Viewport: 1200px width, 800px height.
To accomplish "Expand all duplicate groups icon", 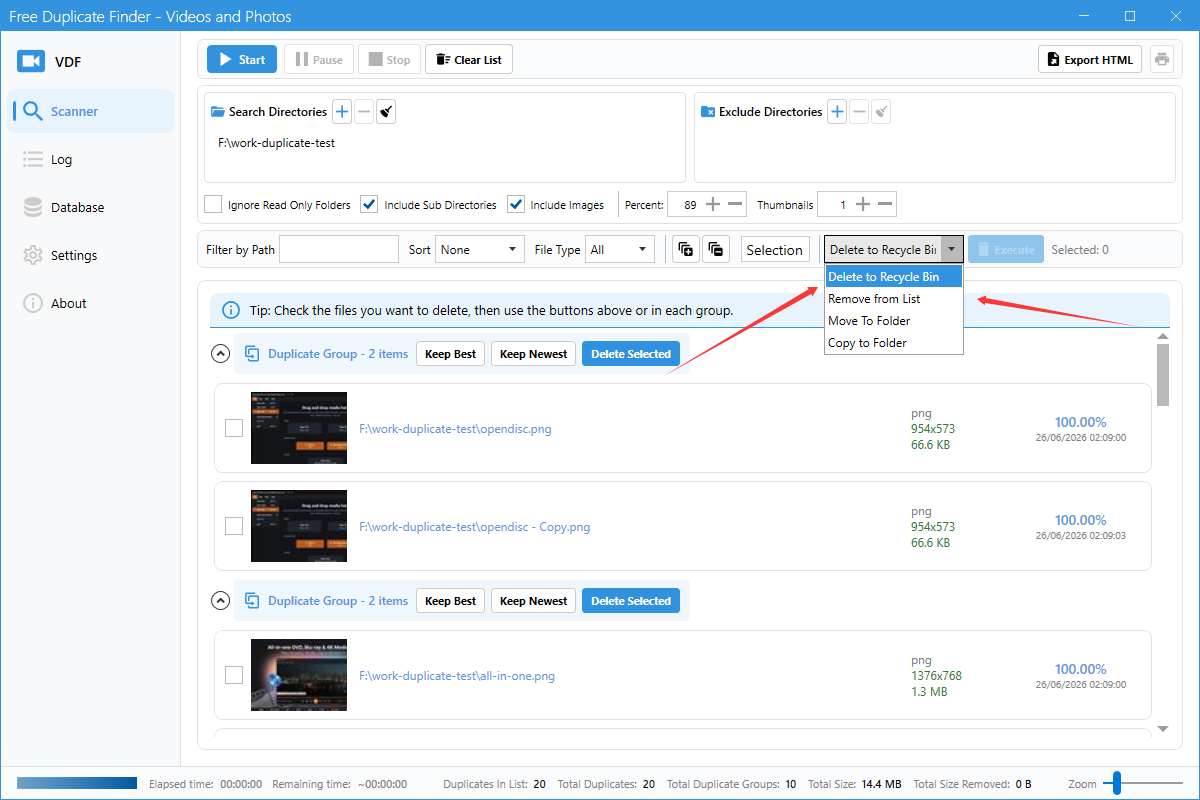I will [686, 250].
